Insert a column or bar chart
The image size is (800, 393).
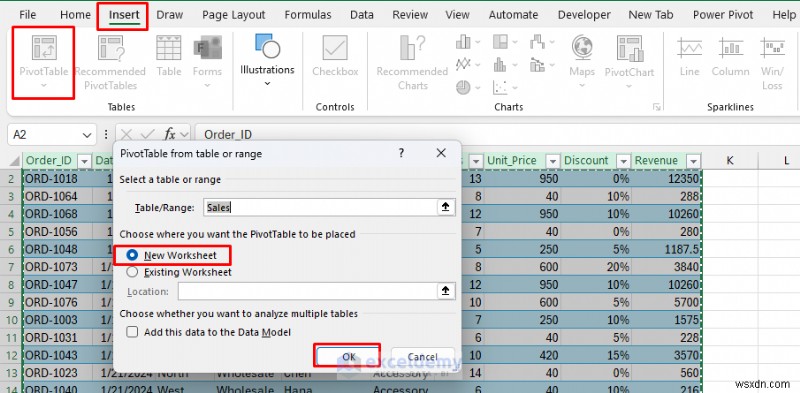click(463, 41)
